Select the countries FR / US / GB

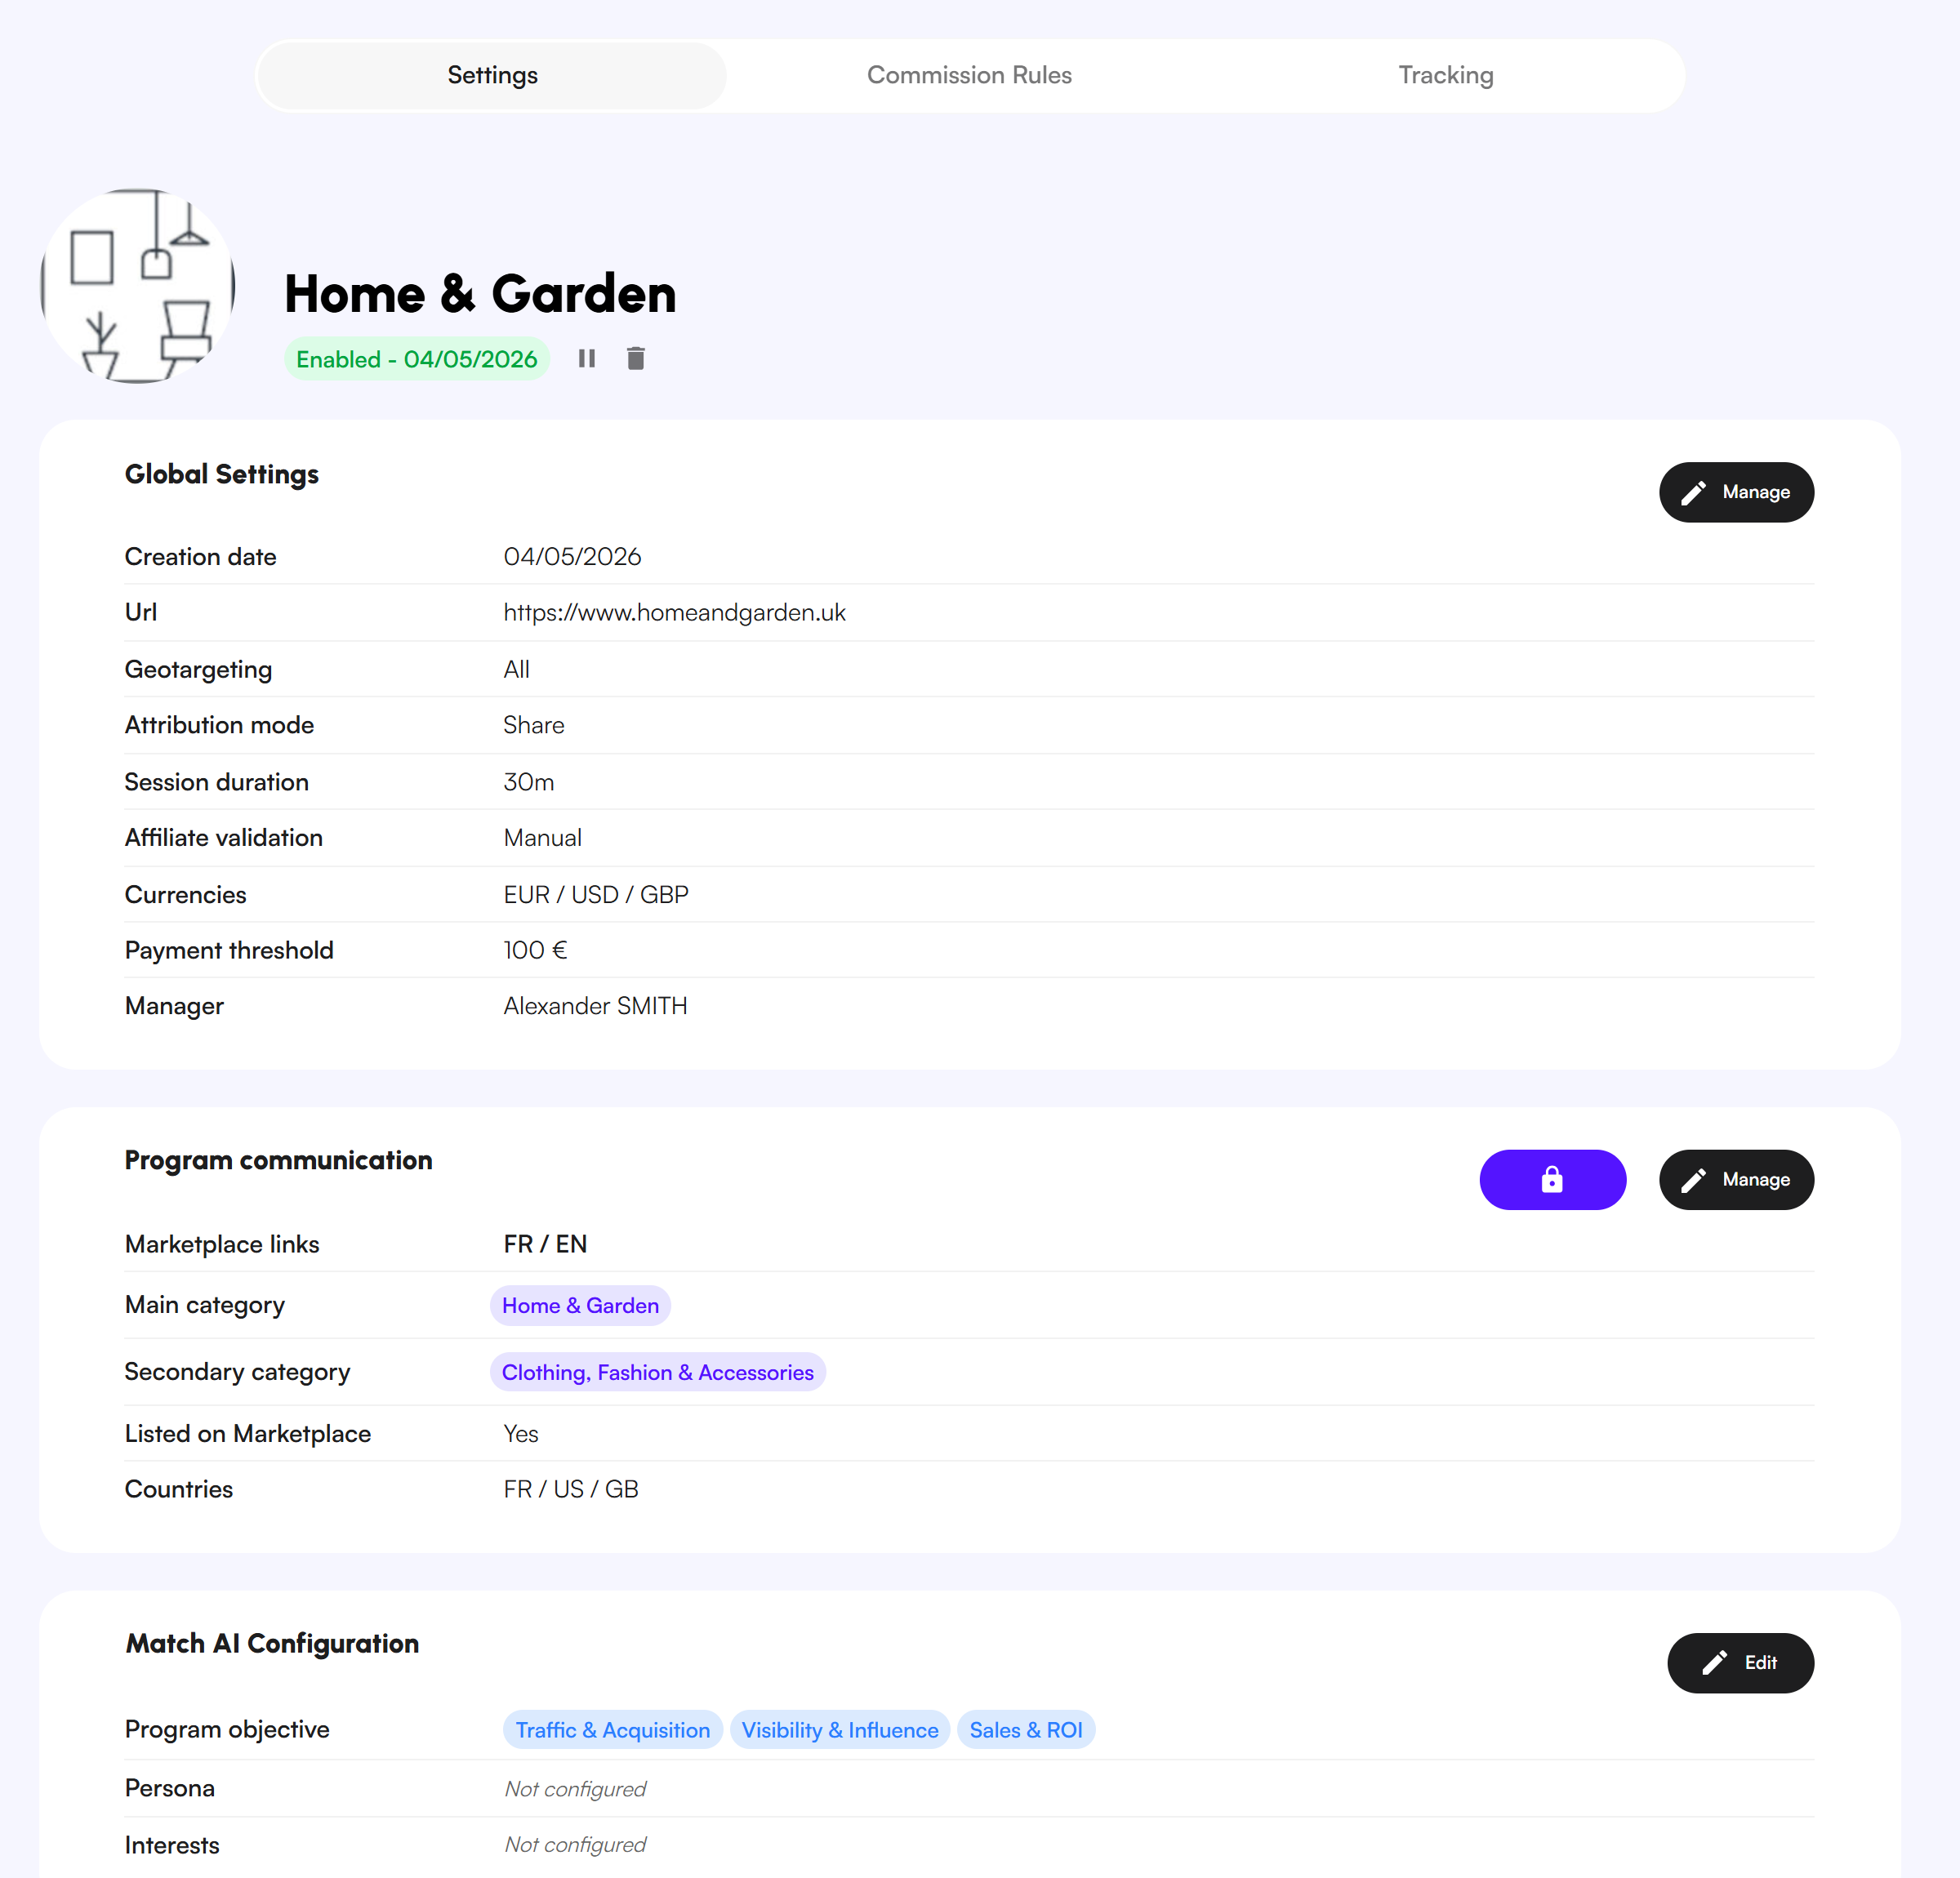coord(570,1489)
